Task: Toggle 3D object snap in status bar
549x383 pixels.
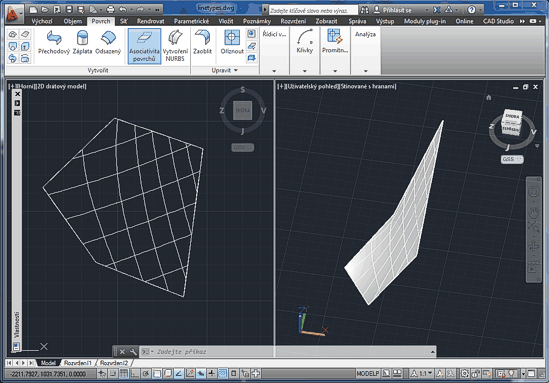Action: 168,374
